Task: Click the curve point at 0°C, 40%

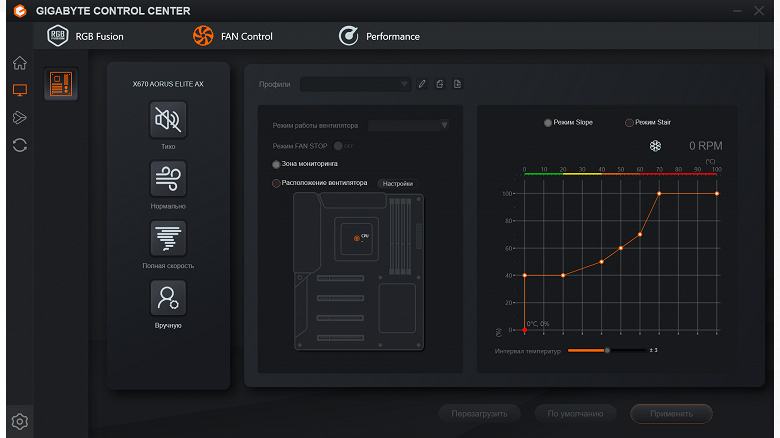Action: [524, 275]
